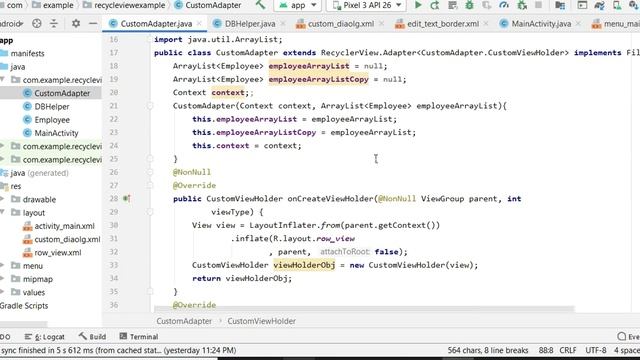Open the Pixel 3 API 26 device dropdown
Viewport: 640px width, 360px height.
click(367, 5)
